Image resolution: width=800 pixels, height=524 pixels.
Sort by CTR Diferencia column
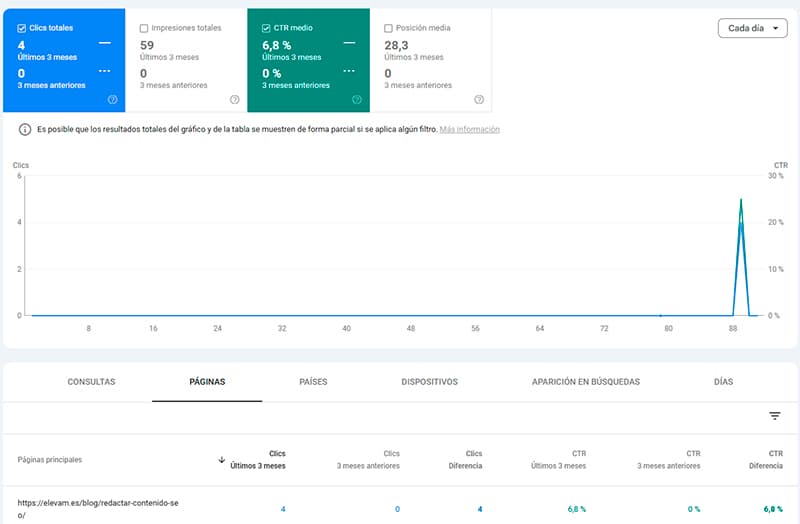tap(766, 460)
